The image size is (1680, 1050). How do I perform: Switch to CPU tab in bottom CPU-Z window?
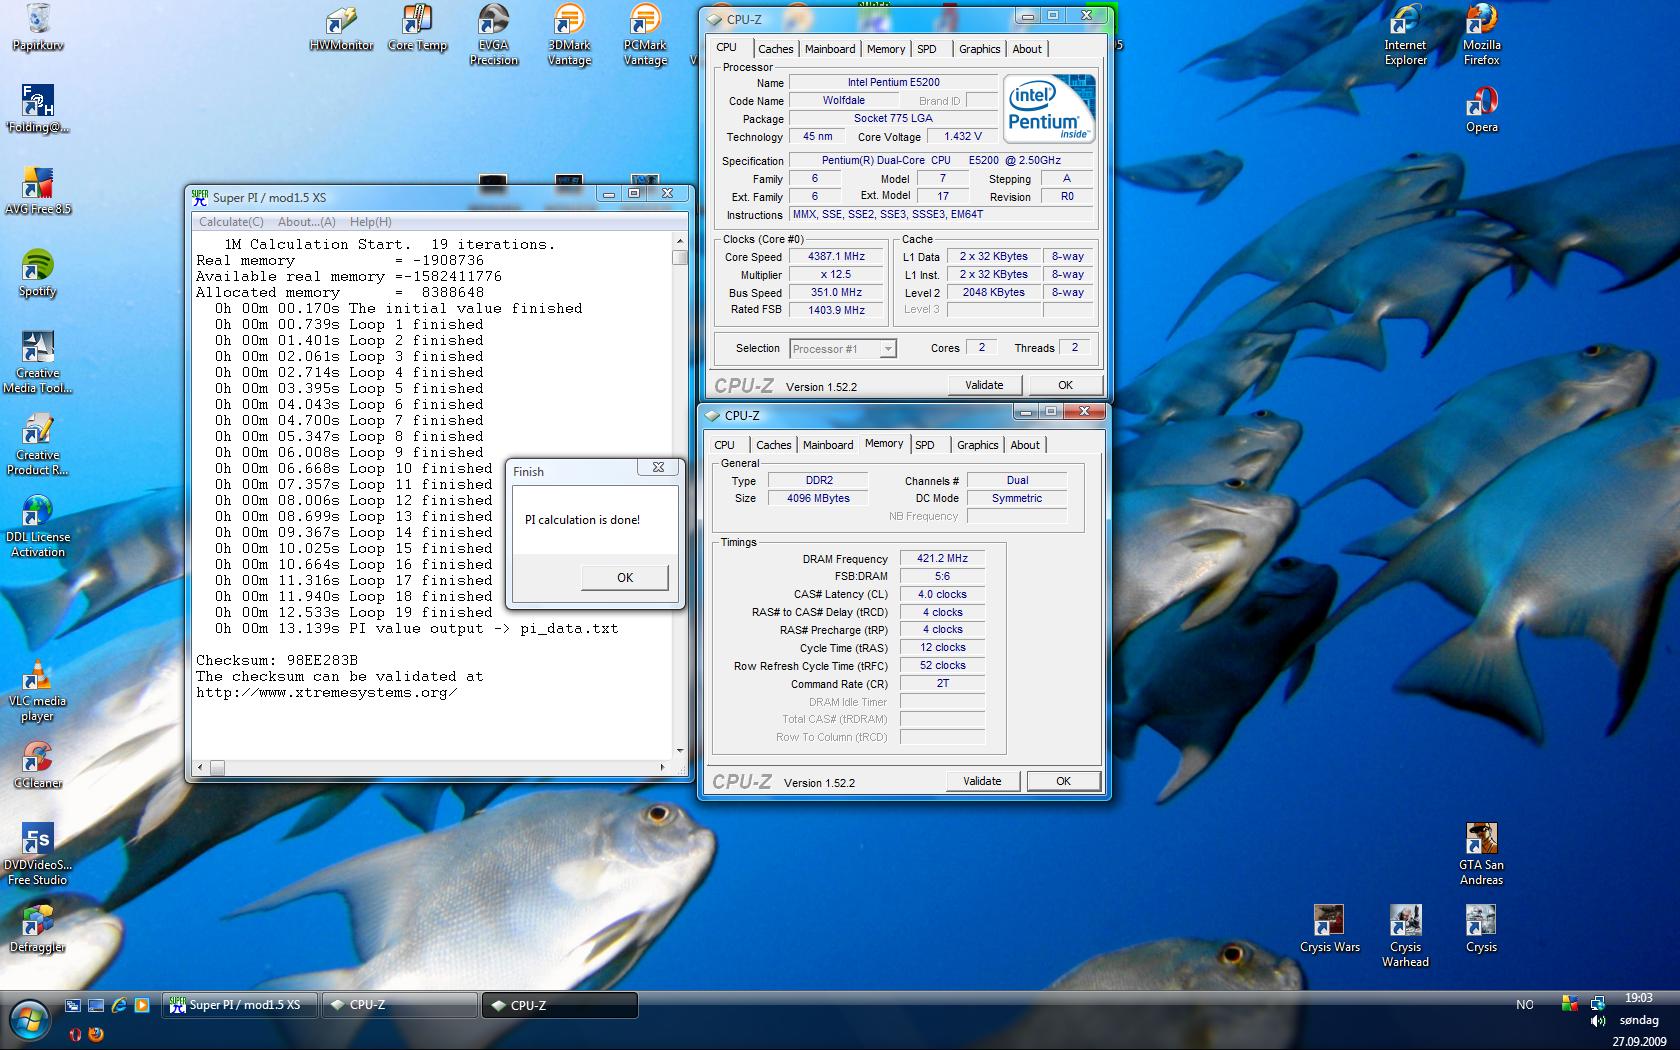click(x=724, y=445)
